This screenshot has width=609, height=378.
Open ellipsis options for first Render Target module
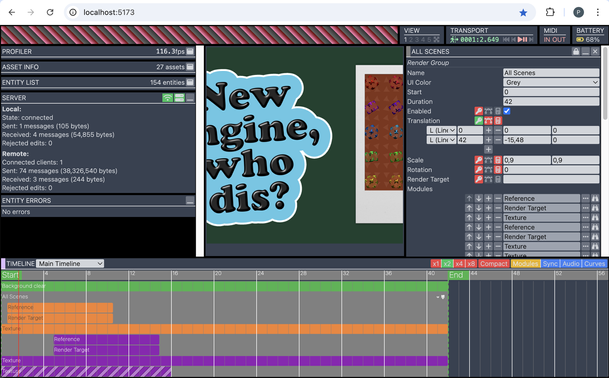585,208
